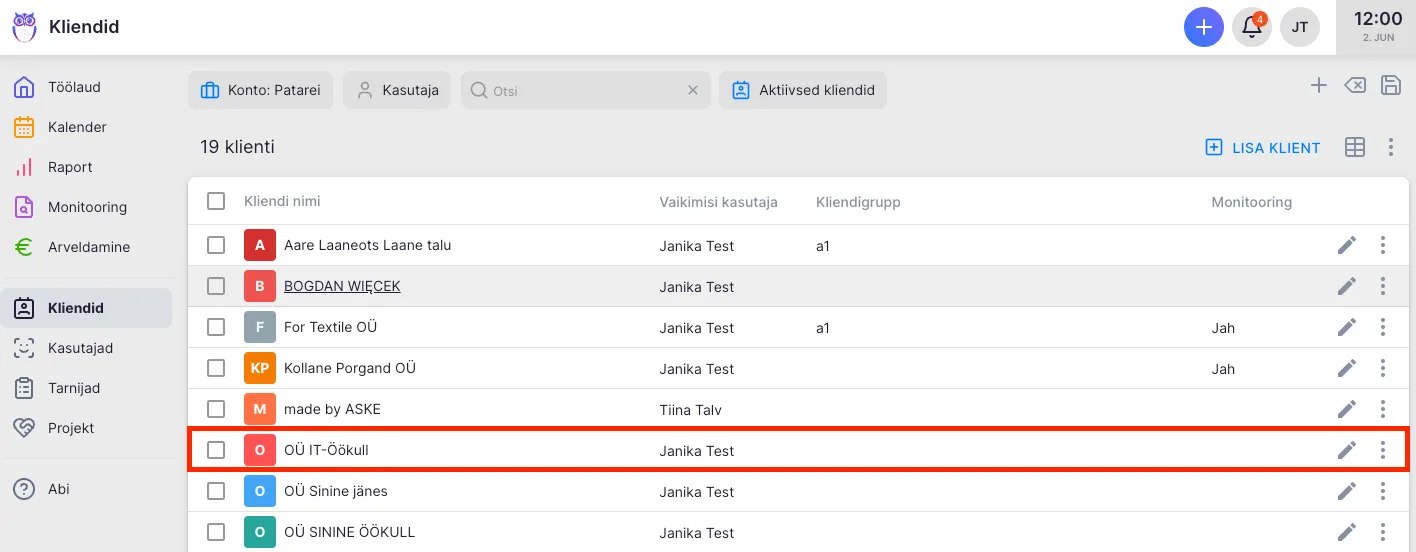Clear search field with the X icon
Screen dimensions: 1416x552
pos(692,90)
